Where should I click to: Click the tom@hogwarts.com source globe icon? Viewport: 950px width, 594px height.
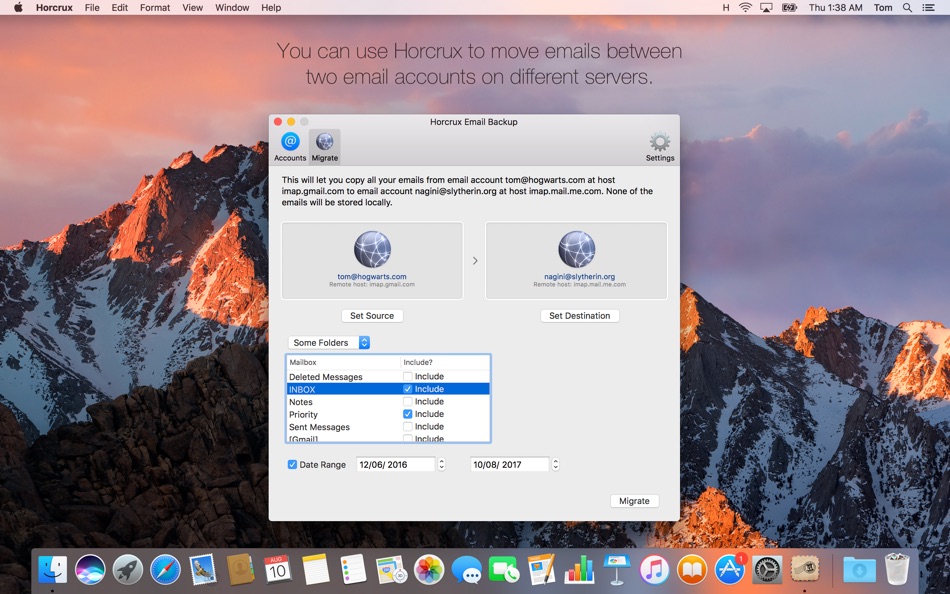coord(372,249)
